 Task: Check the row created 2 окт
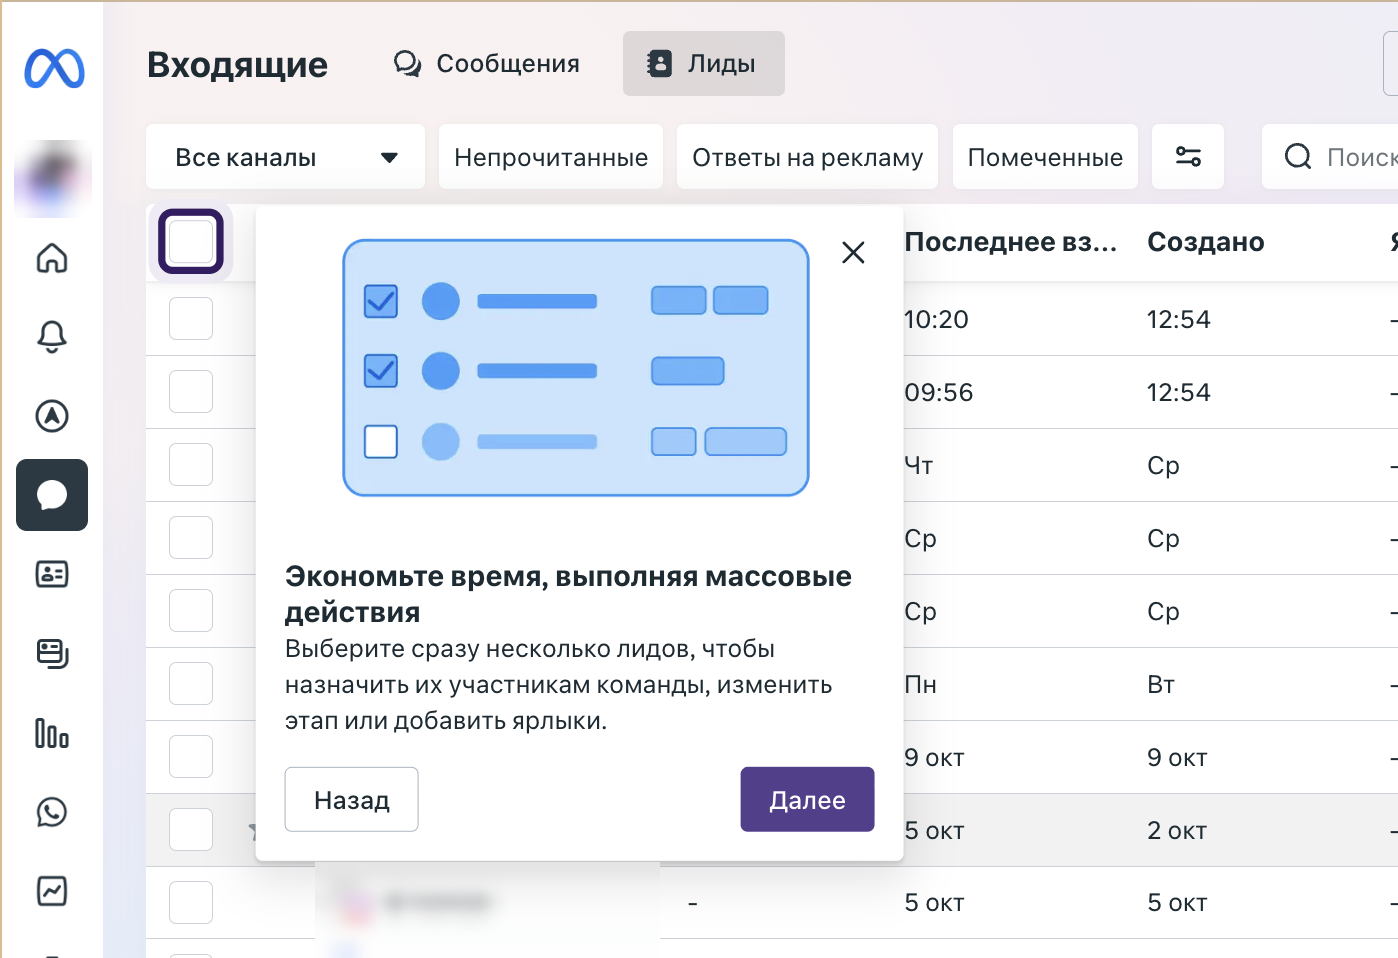coord(191,830)
